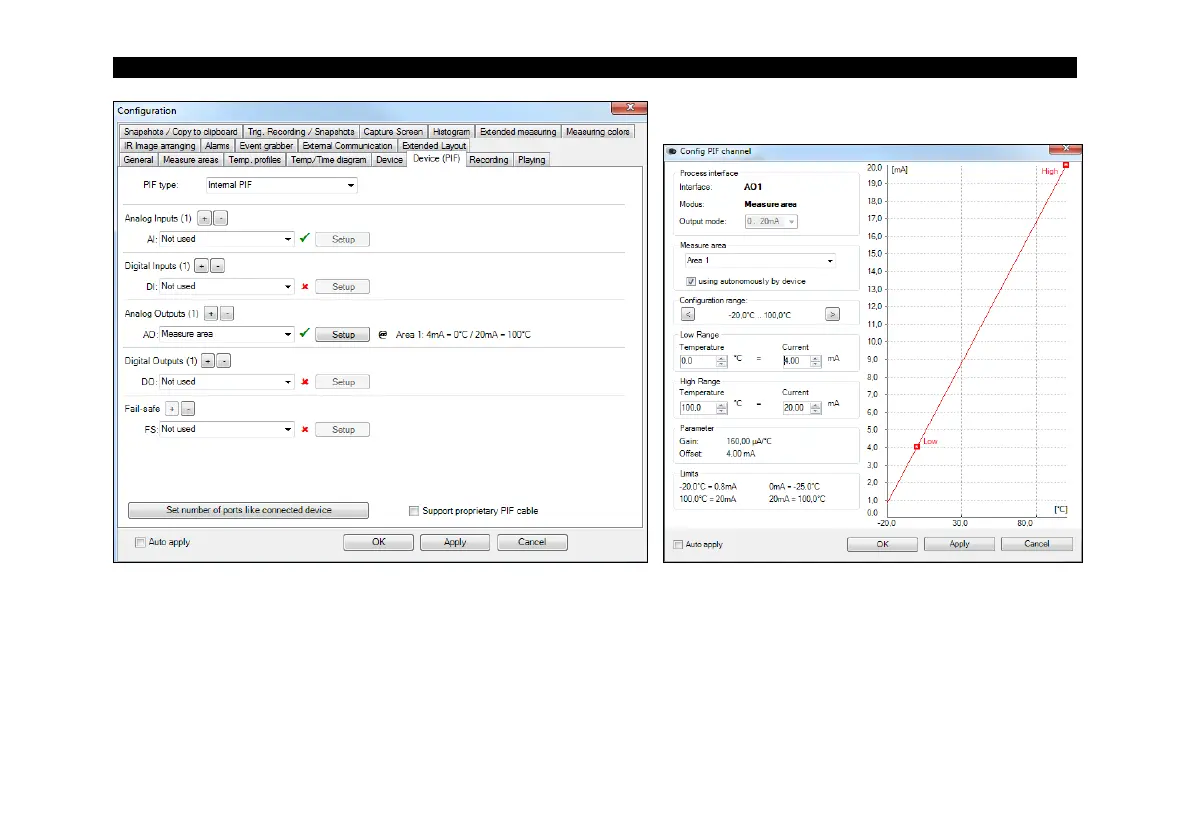Add an analog input with plus button

tap(204, 219)
